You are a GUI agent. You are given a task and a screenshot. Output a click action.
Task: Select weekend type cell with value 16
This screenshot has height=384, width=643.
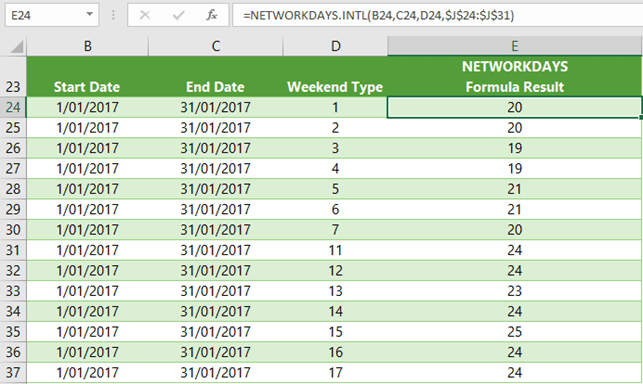(x=335, y=352)
